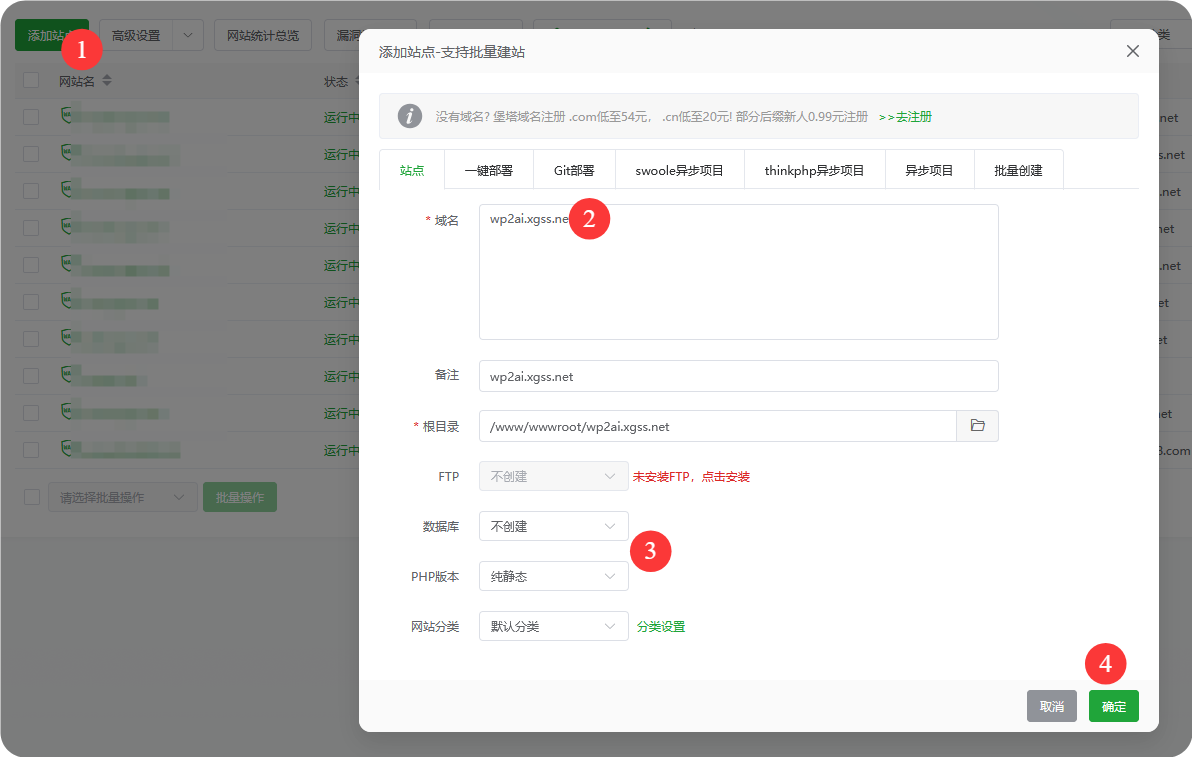The width and height of the screenshot is (1192, 757).
Task: Open the PHP版本 dropdown
Action: point(553,576)
